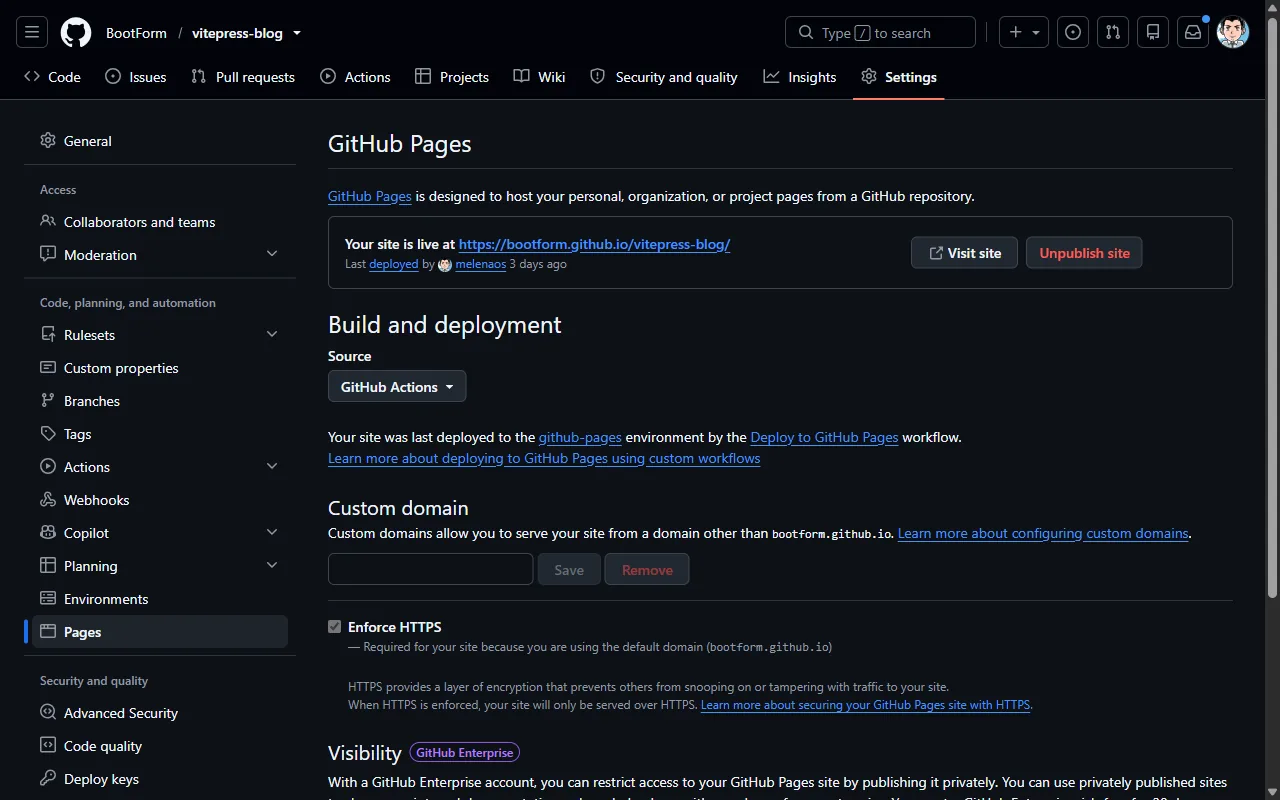Image resolution: width=1280 pixels, height=800 pixels.
Task: Switch to the Pull requests tab
Action: 243,77
